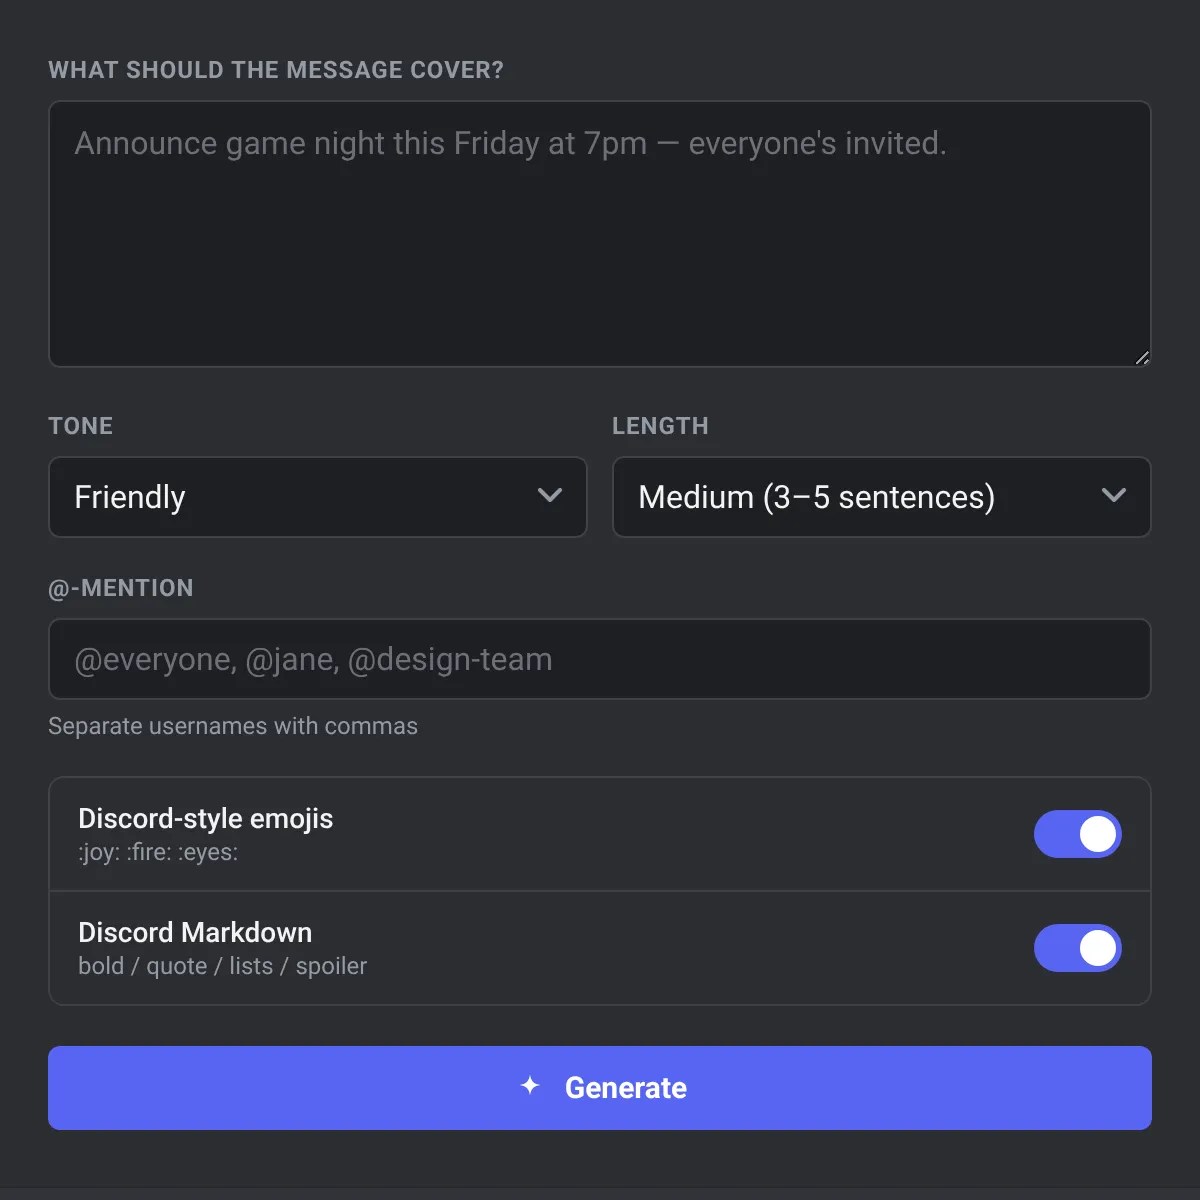Expand the Length dropdown set to Medium
Screen dimensions: 1200x1200
pos(882,497)
